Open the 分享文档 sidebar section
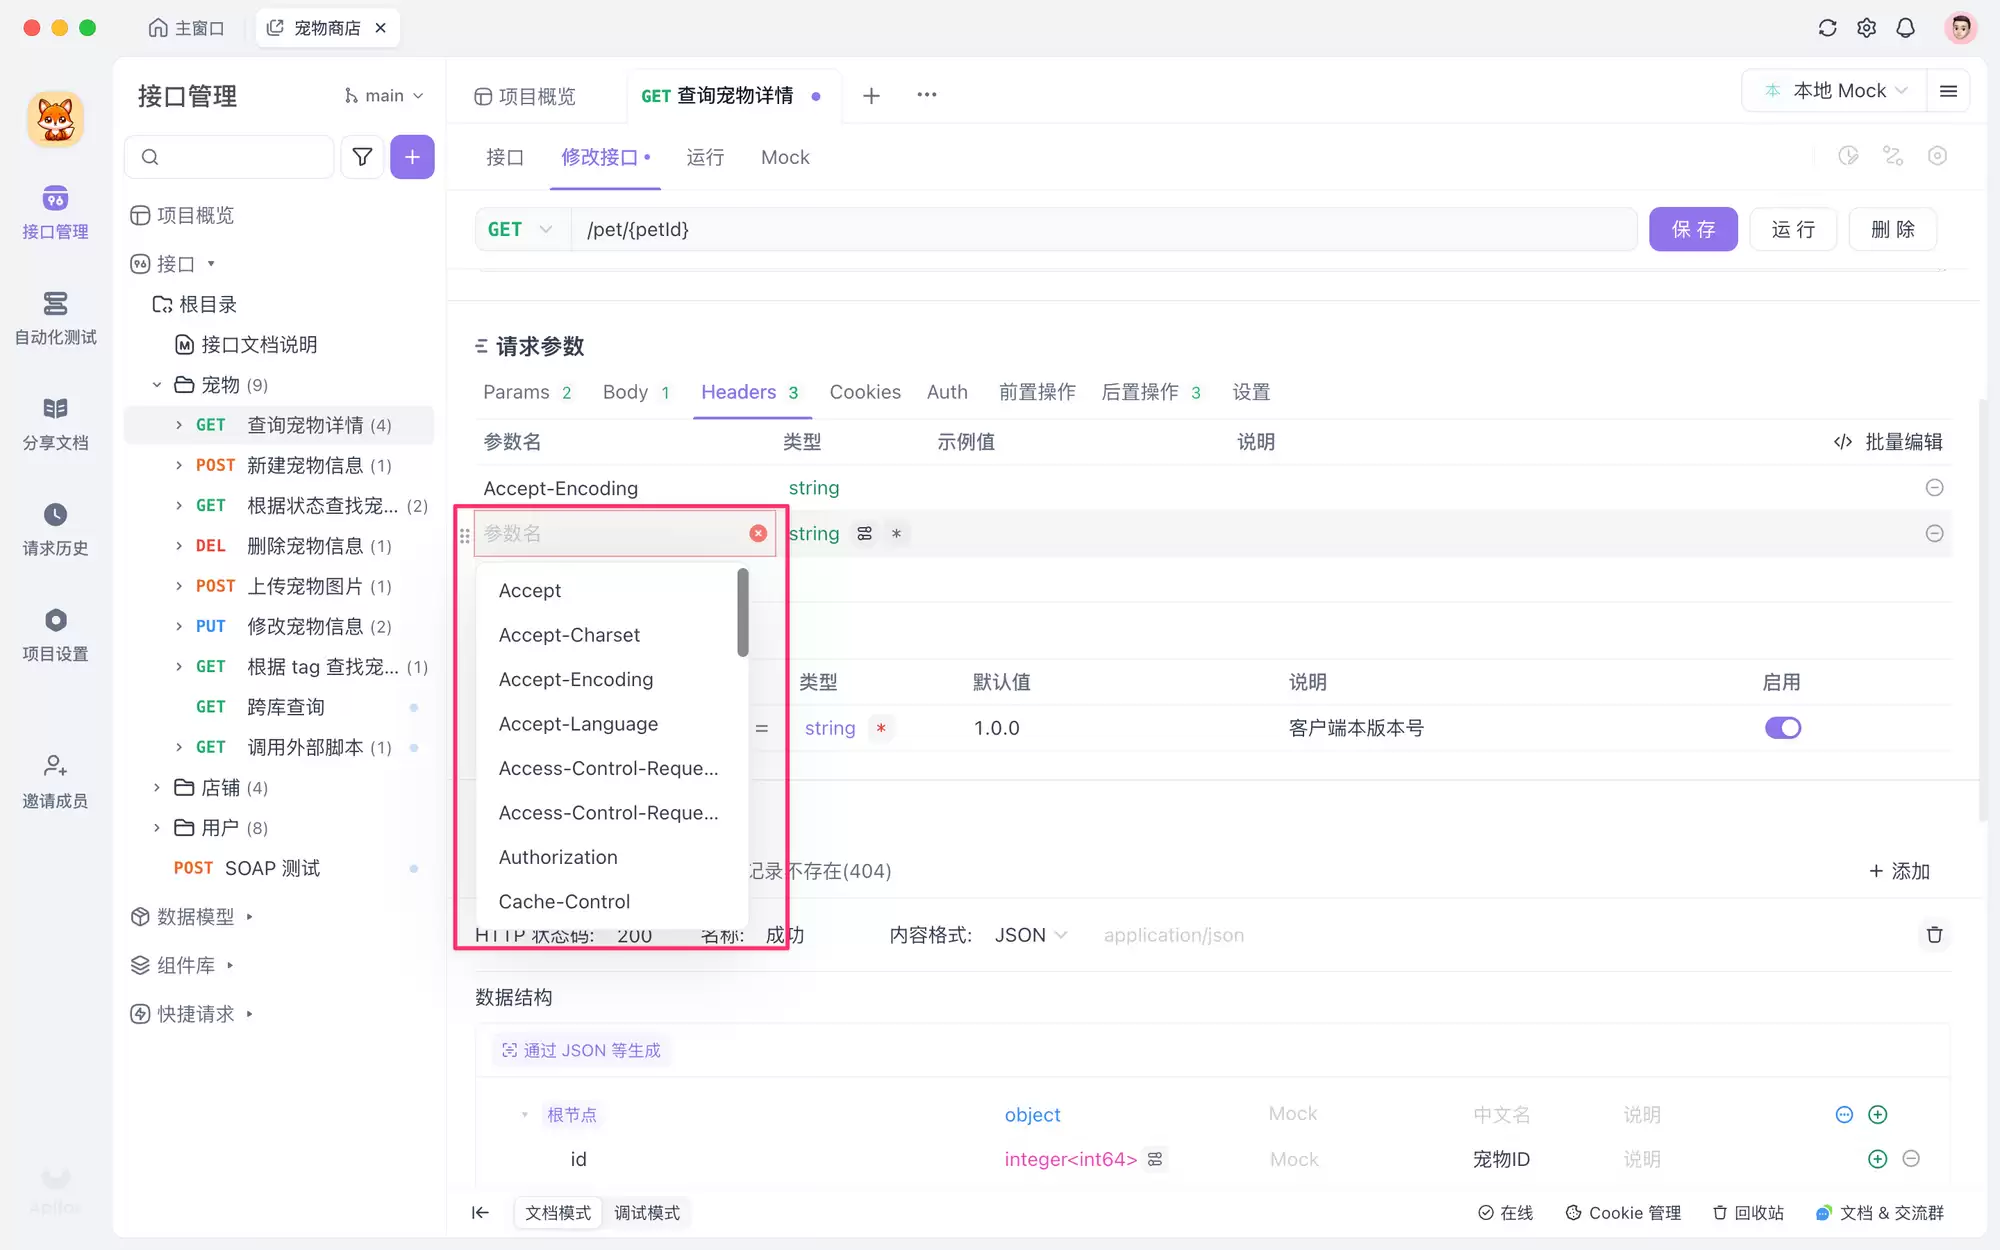The width and height of the screenshot is (2000, 1250). [x=55, y=424]
